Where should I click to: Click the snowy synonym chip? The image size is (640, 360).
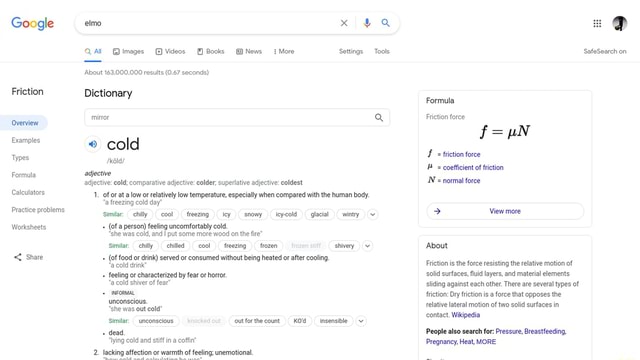pos(253,214)
